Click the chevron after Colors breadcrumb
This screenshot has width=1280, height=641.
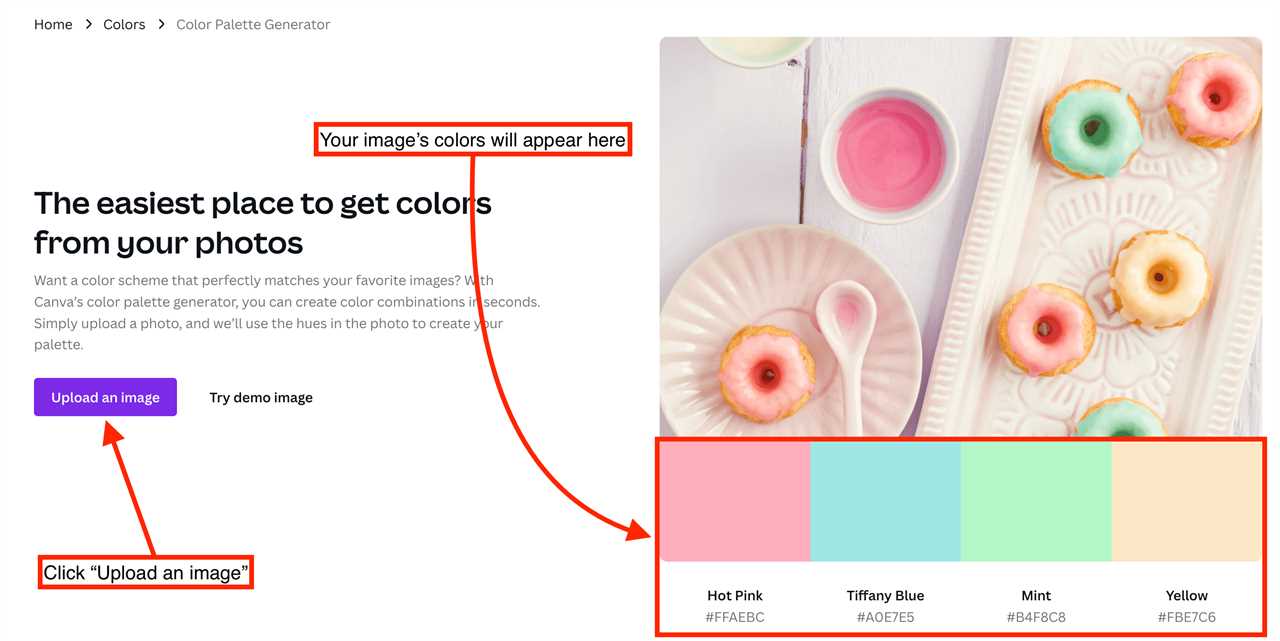[x=161, y=24]
